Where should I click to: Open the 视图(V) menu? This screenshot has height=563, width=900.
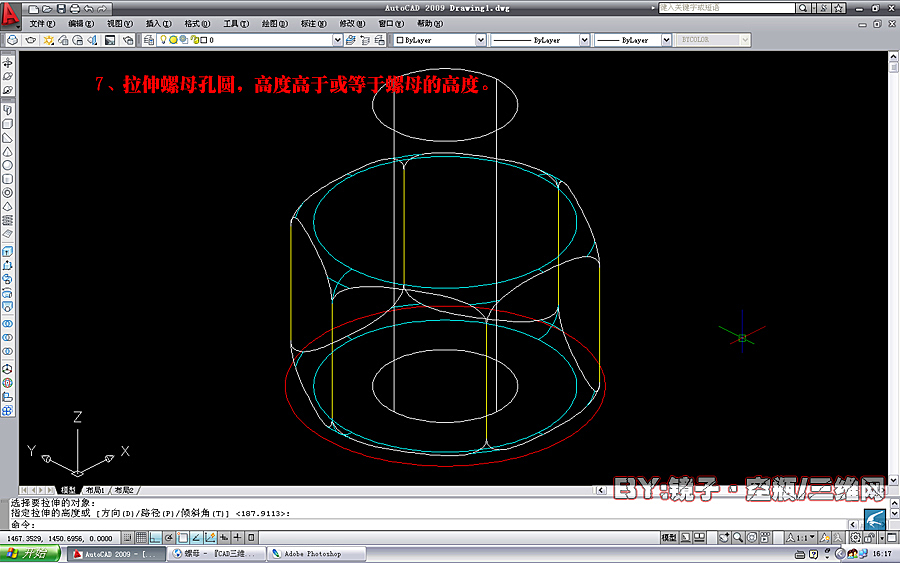(x=120, y=24)
